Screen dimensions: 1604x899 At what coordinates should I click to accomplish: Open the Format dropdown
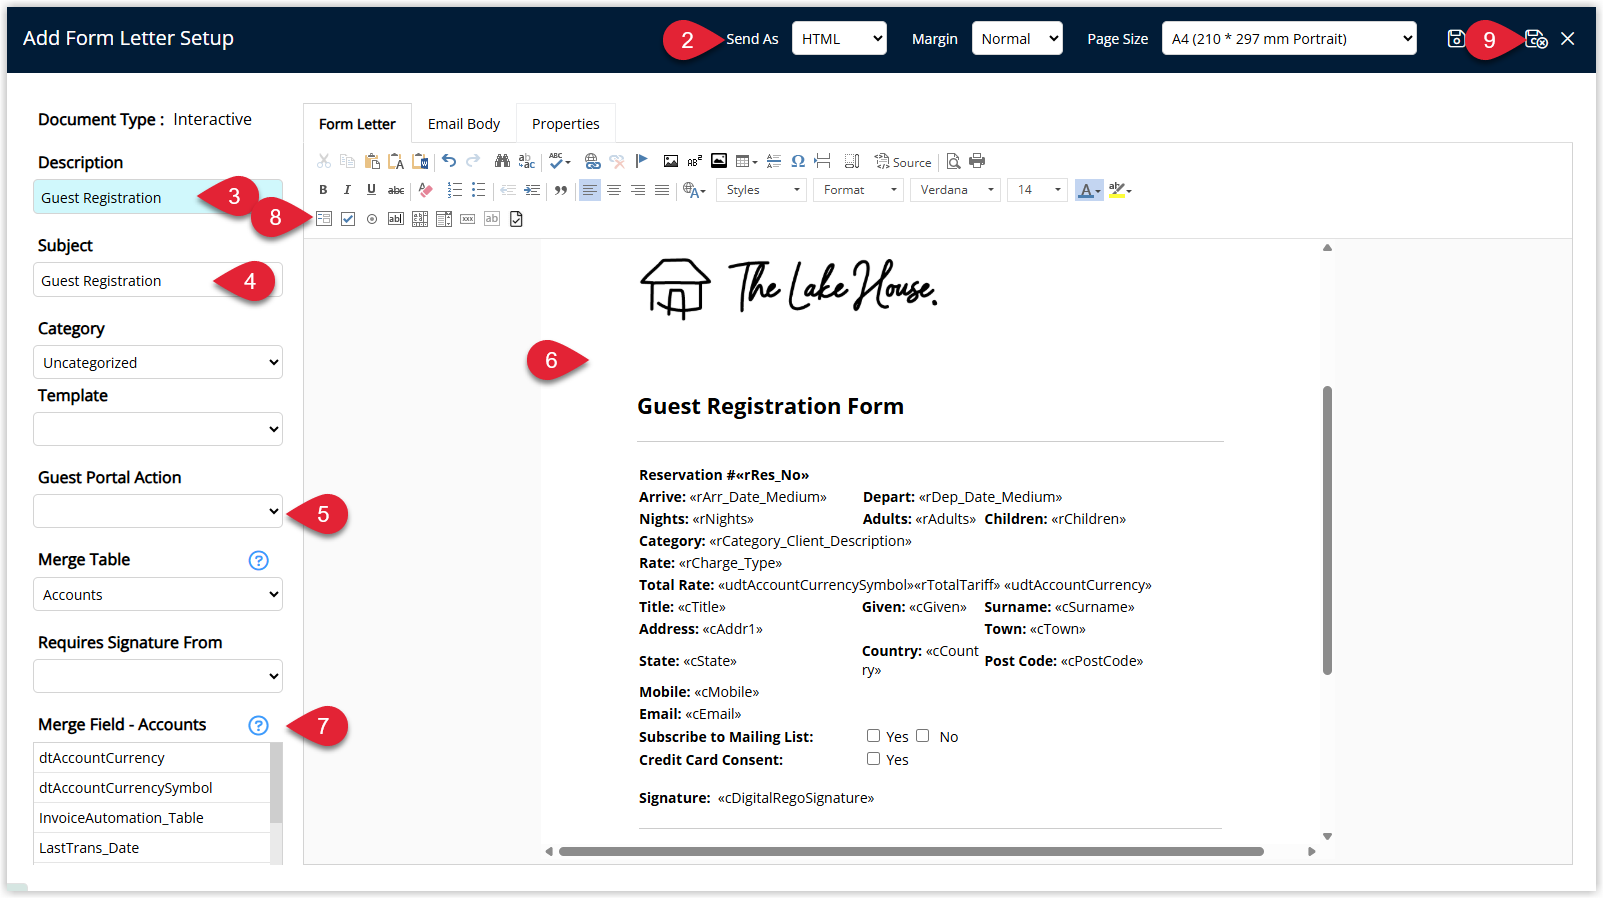859,190
